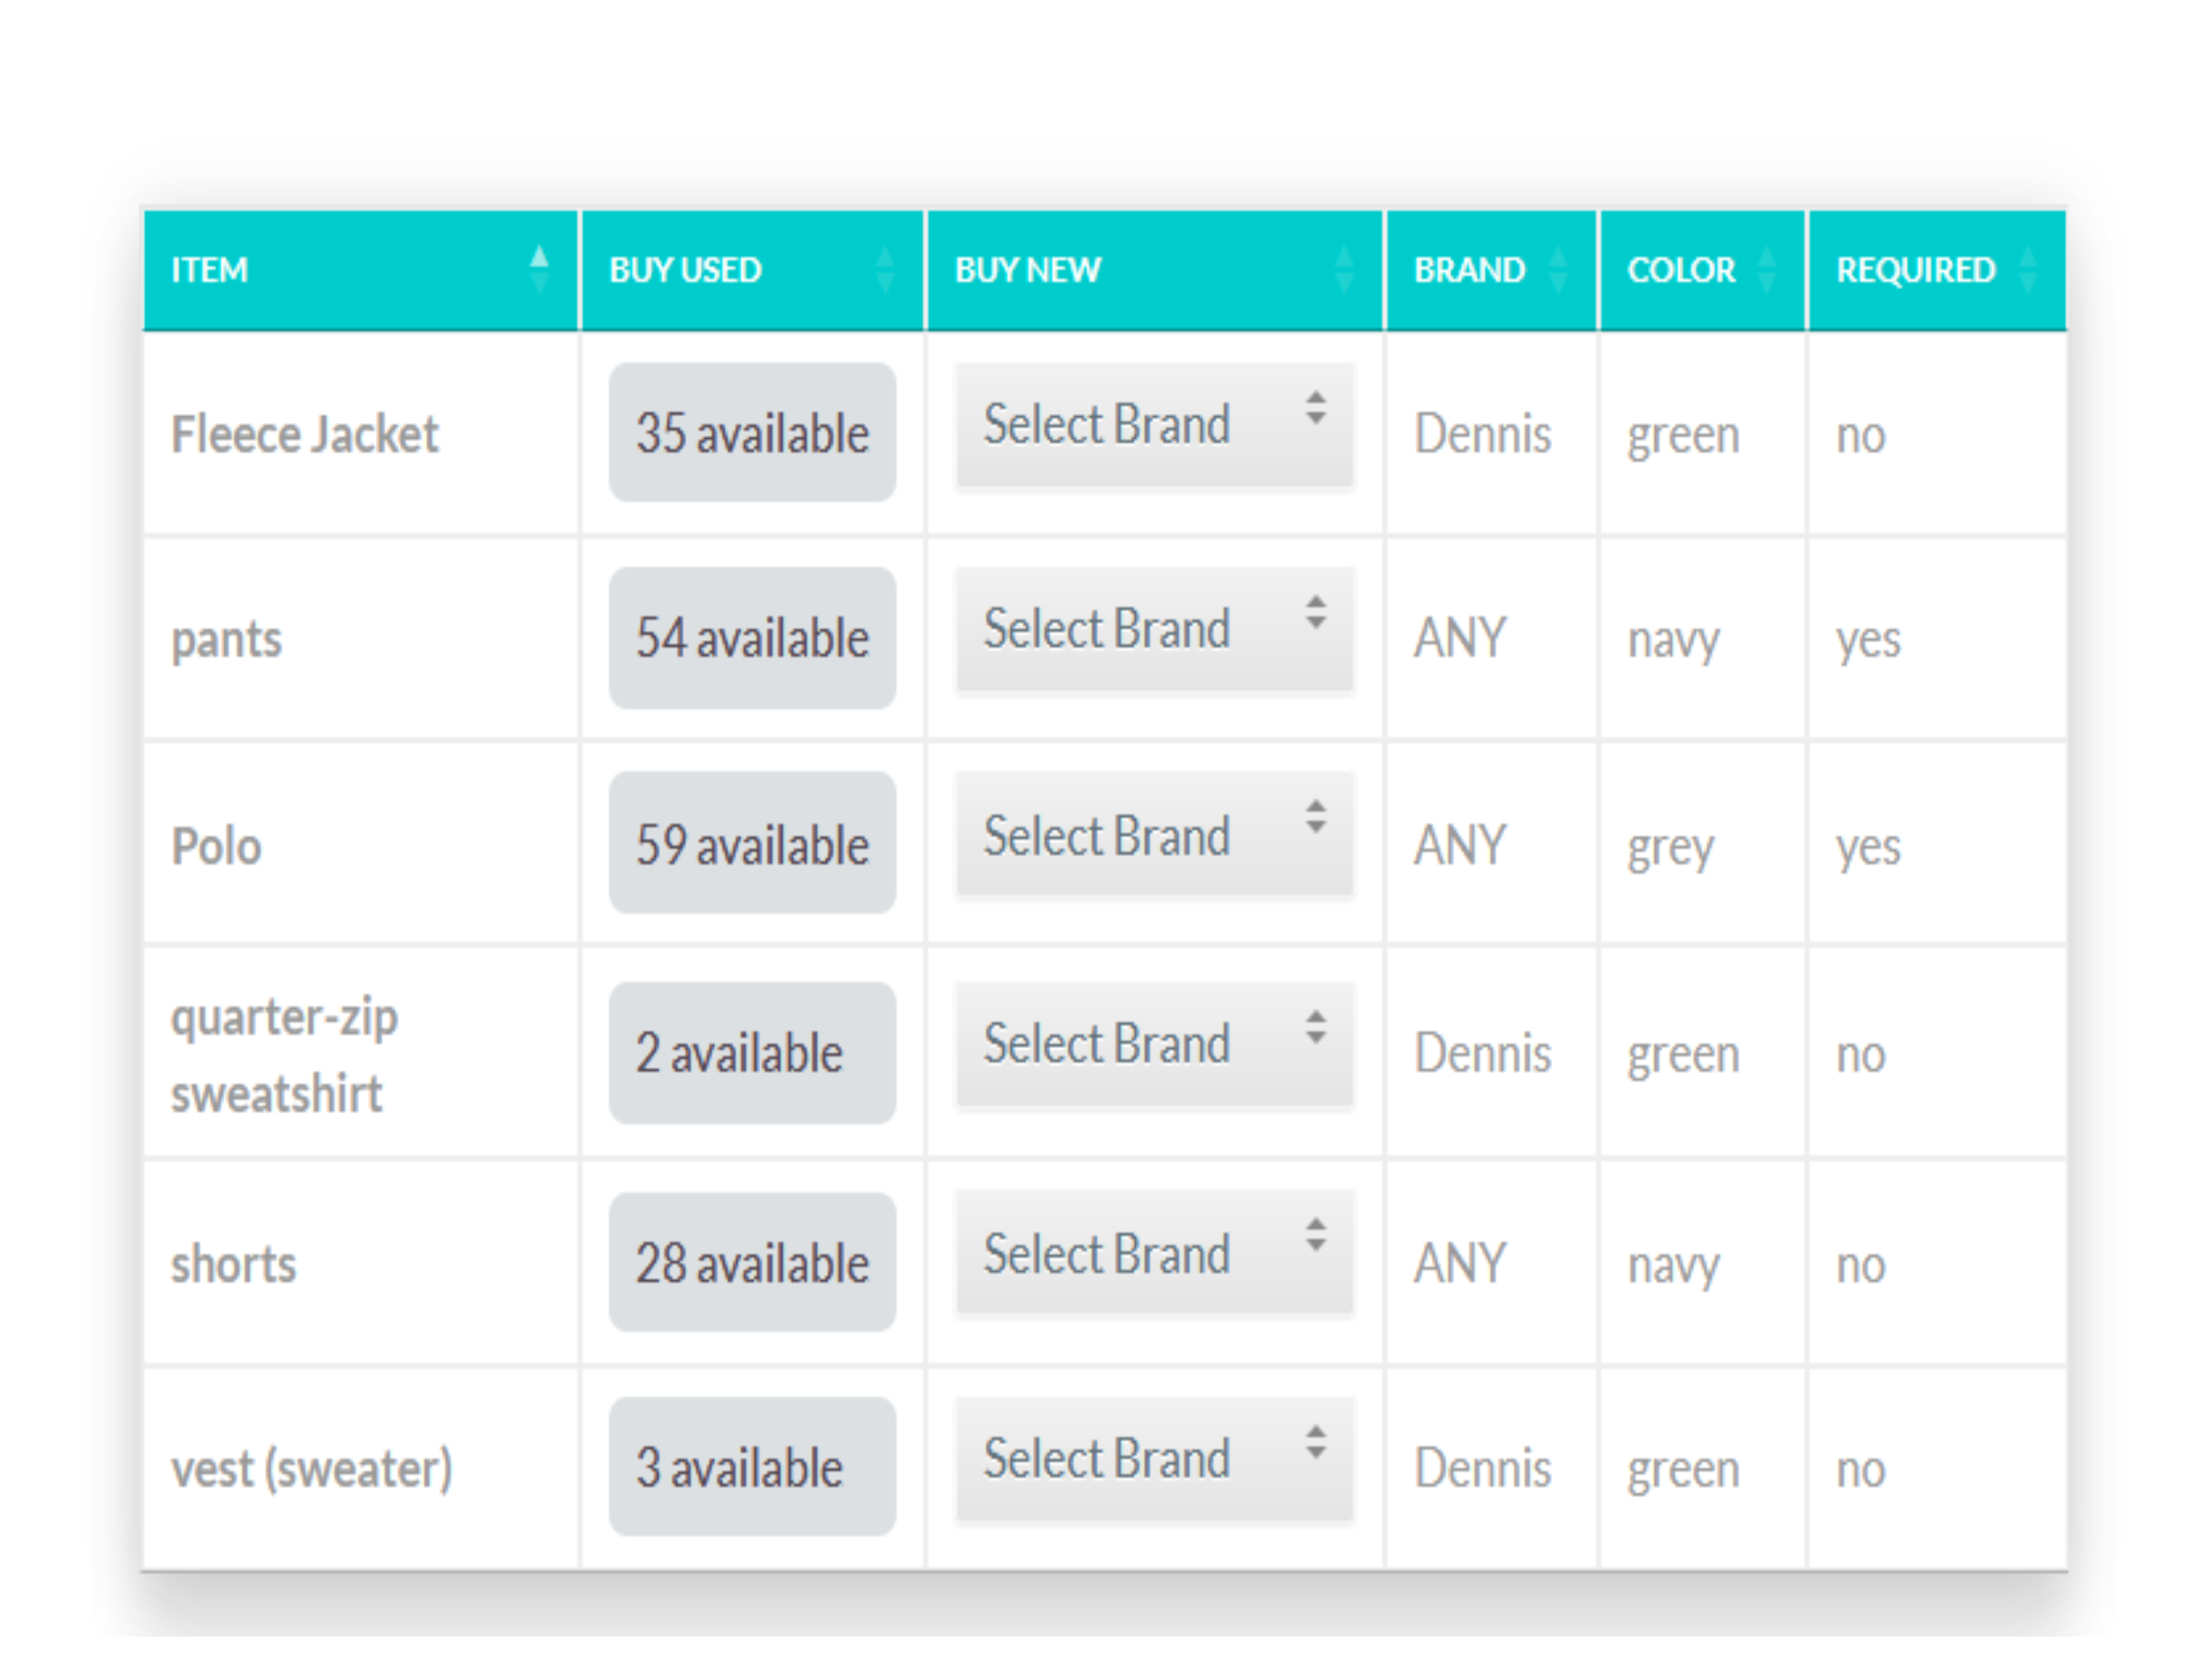This screenshot has width=2212, height=1659.
Task: Open Select Brand dropdown for Fleece Jacket
Action: (x=1155, y=425)
